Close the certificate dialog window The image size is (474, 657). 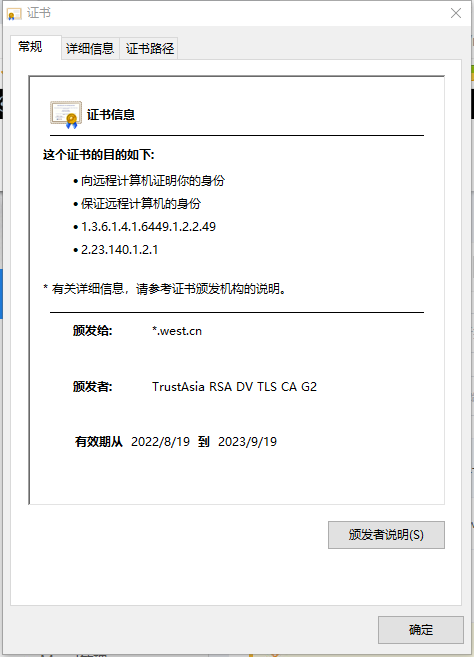click(456, 13)
